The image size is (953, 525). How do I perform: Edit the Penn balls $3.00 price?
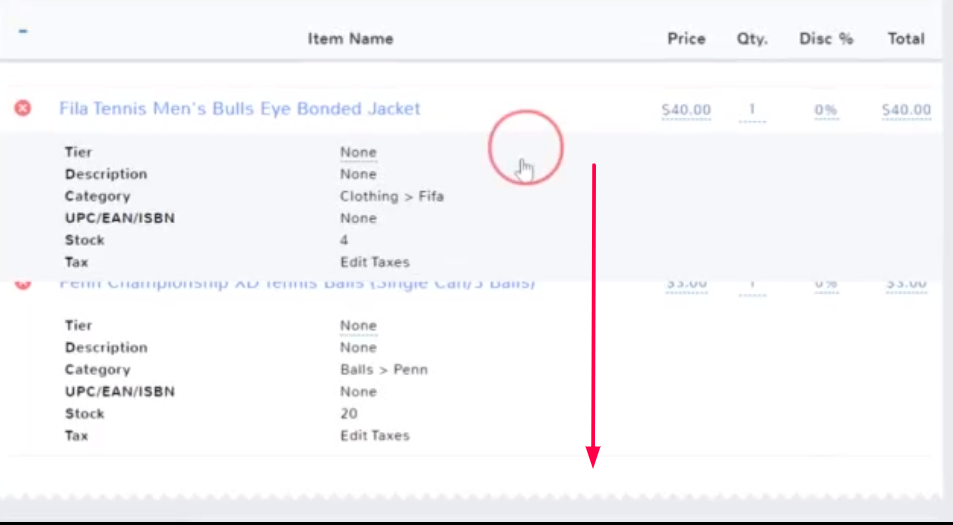(686, 285)
